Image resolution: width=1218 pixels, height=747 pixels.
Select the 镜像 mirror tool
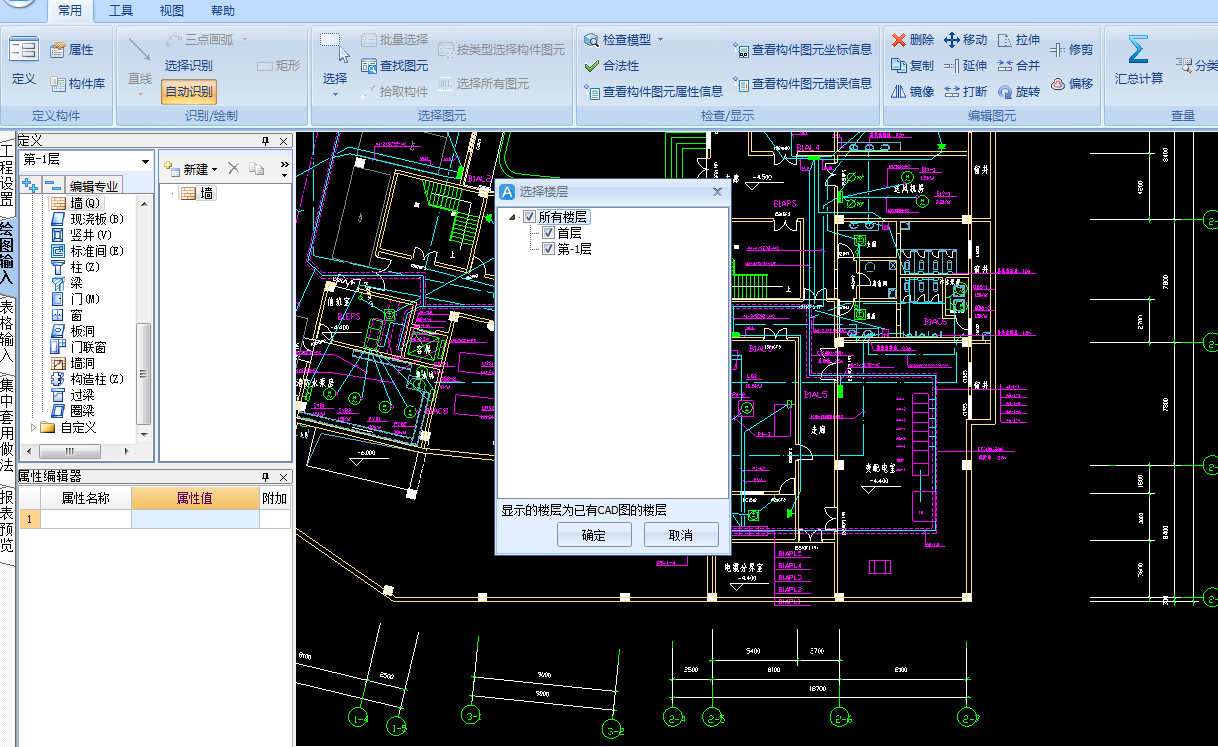(913, 91)
